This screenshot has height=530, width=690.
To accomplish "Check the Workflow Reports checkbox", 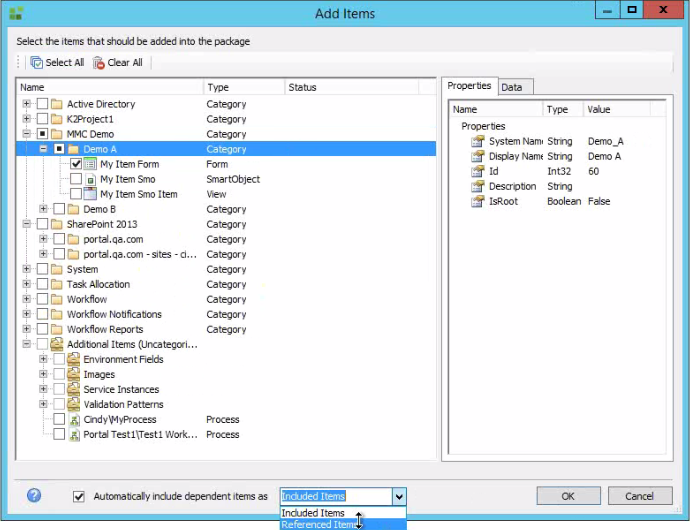I will tap(42, 329).
